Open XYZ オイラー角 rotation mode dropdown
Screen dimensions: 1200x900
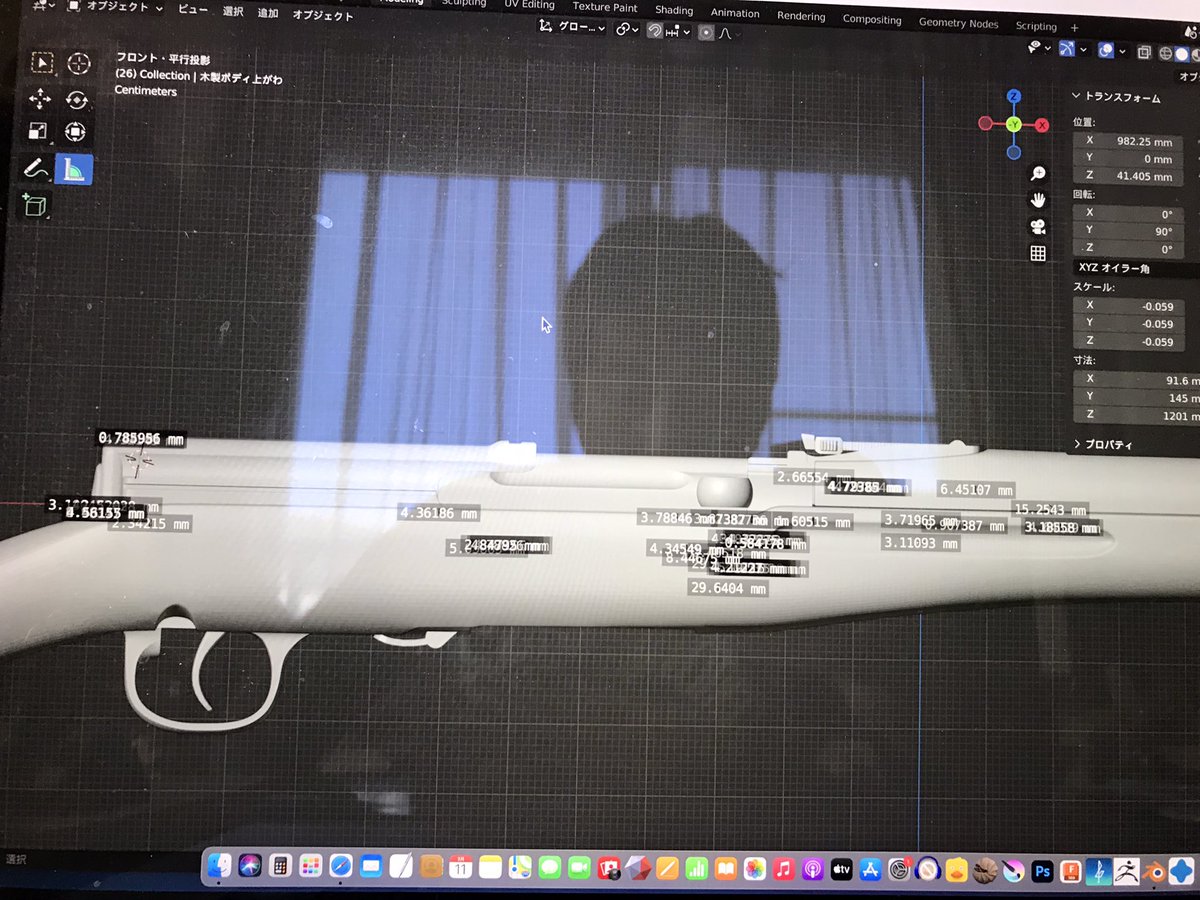click(1135, 268)
